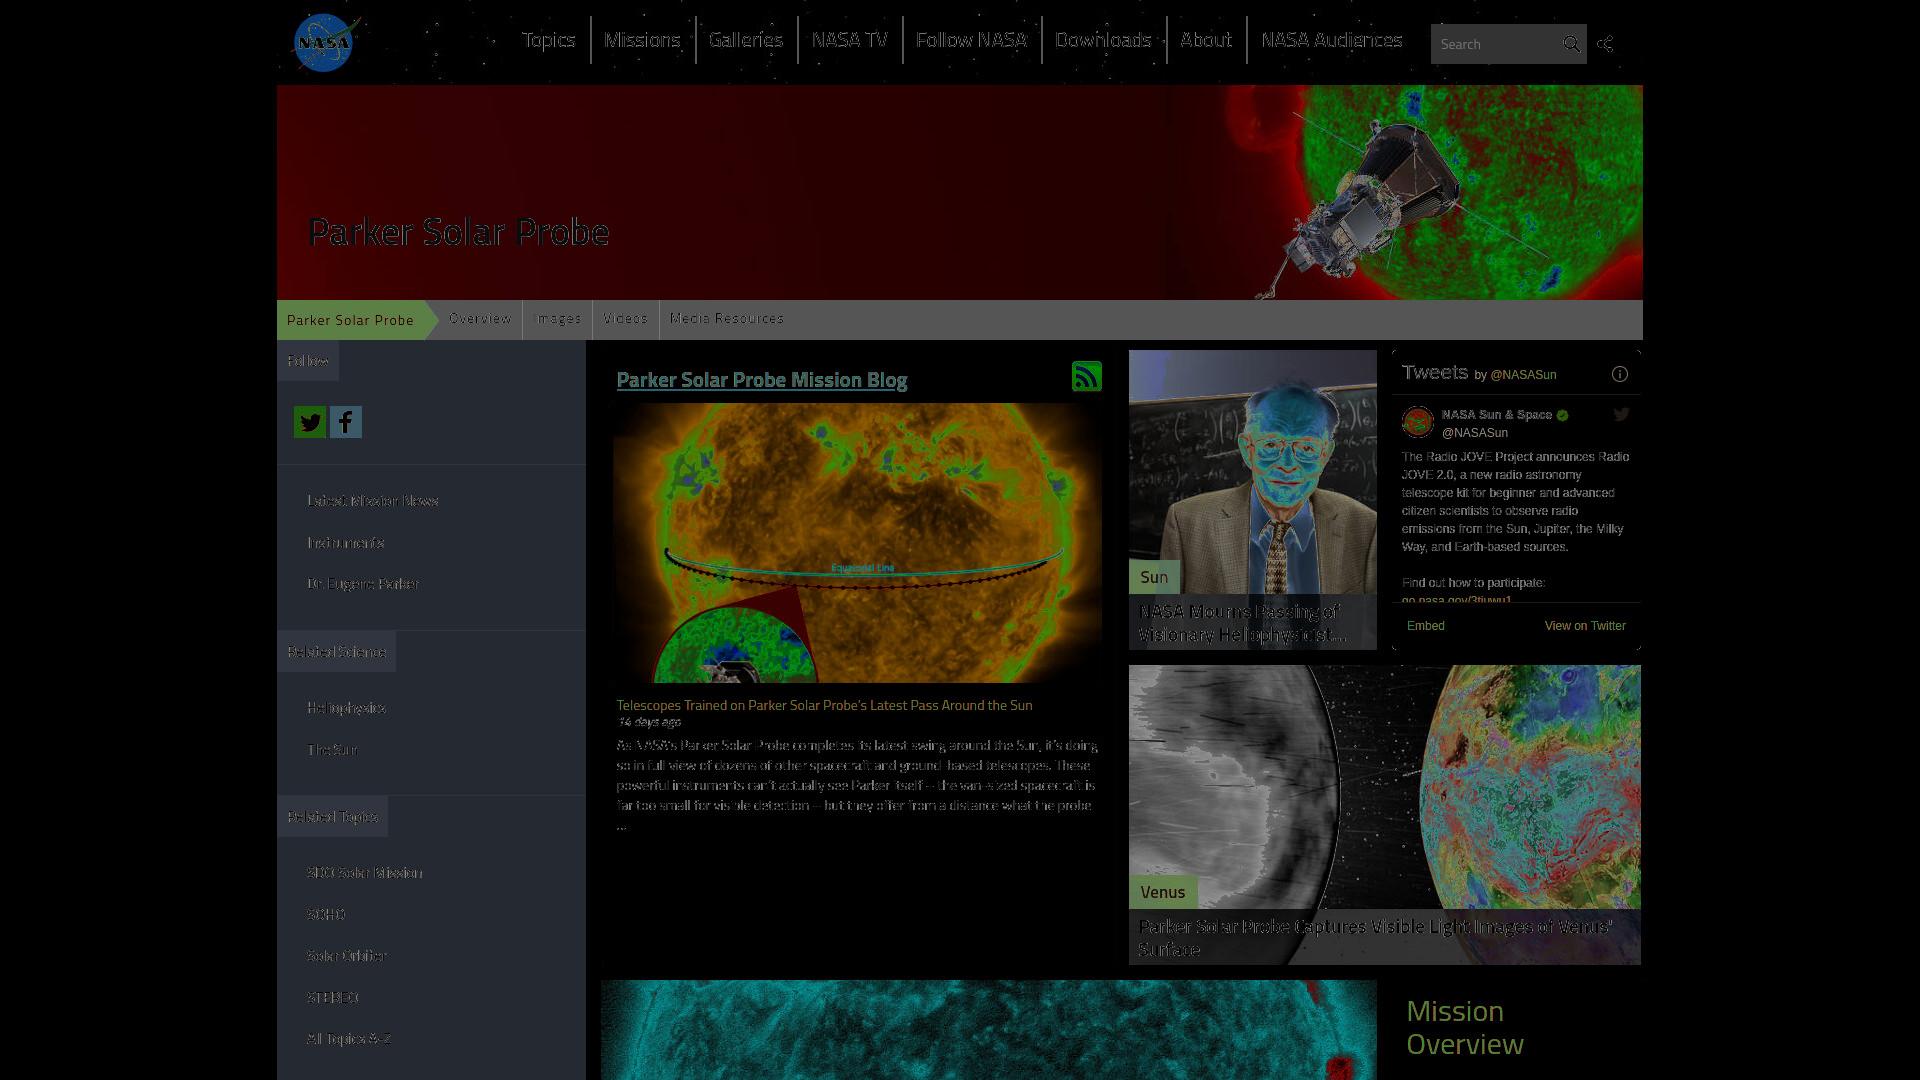This screenshot has height=1080, width=1920.
Task: Focus the Search input field
Action: pyautogui.click(x=1496, y=44)
